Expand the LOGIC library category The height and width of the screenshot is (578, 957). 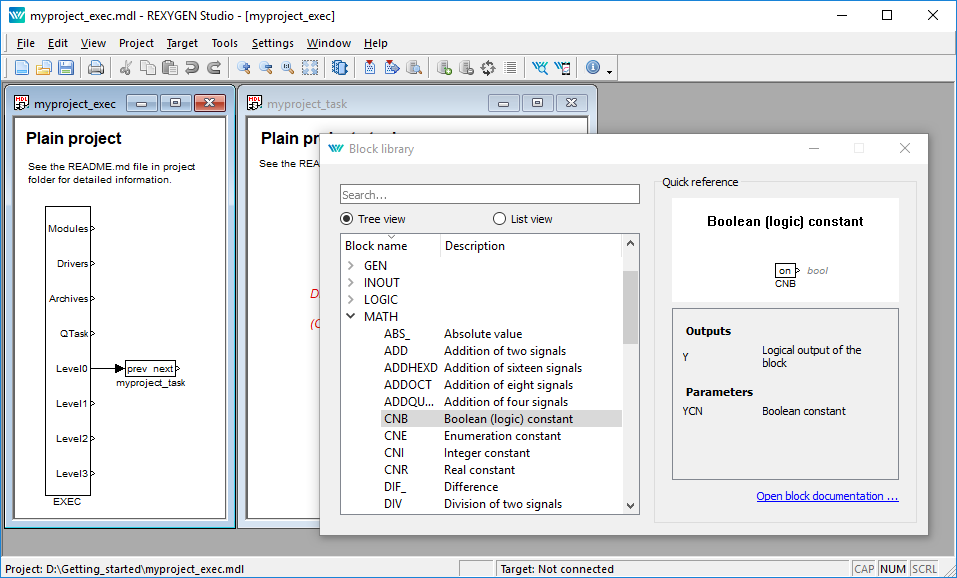pos(351,300)
